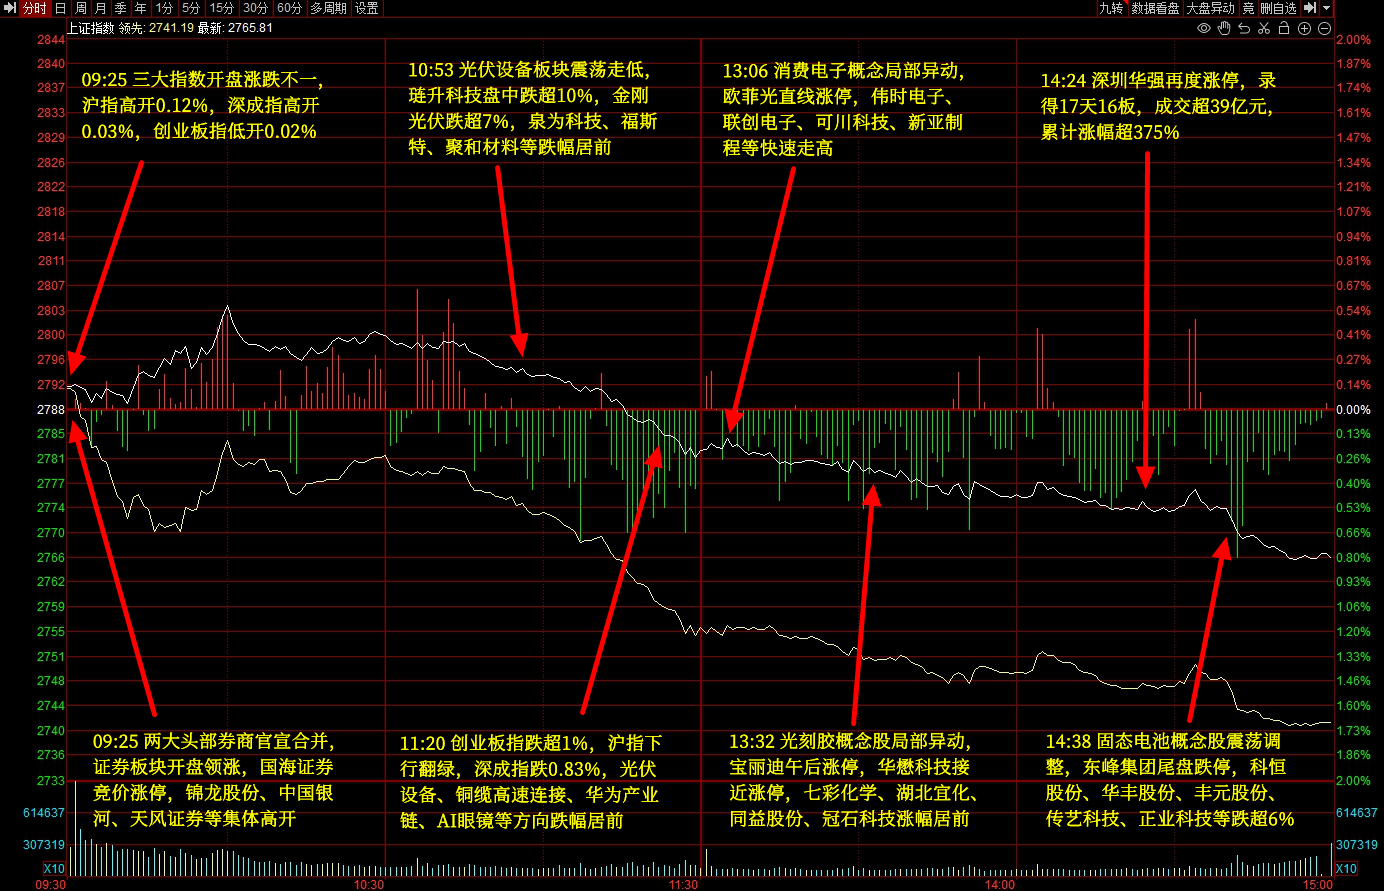Select the 60分 period tab

[x=289, y=8]
